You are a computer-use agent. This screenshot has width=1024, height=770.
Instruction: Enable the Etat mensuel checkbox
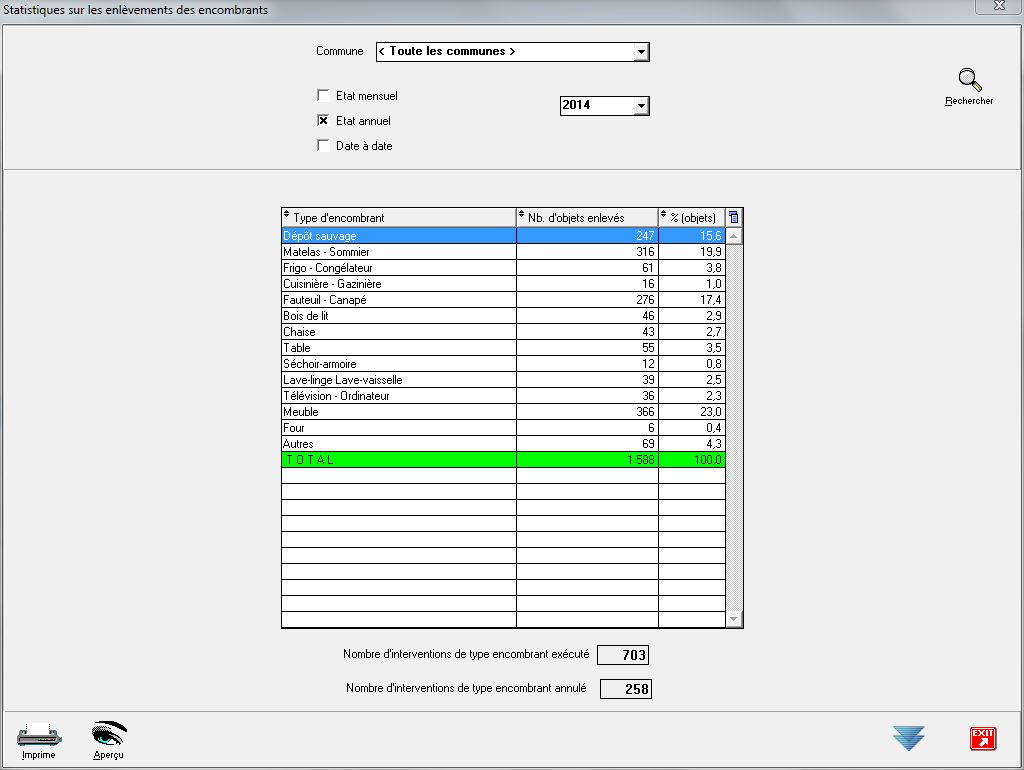click(x=323, y=96)
